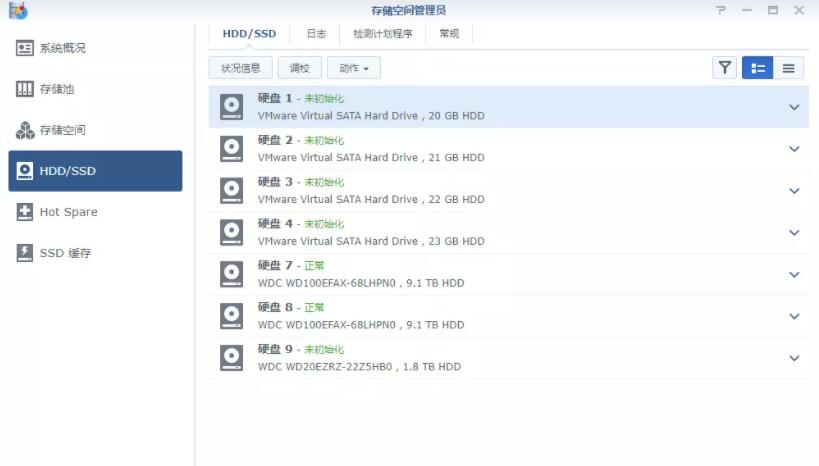Image resolution: width=819 pixels, height=466 pixels.
Task: Expand details of 硬盘 8
Action: (x=794, y=316)
